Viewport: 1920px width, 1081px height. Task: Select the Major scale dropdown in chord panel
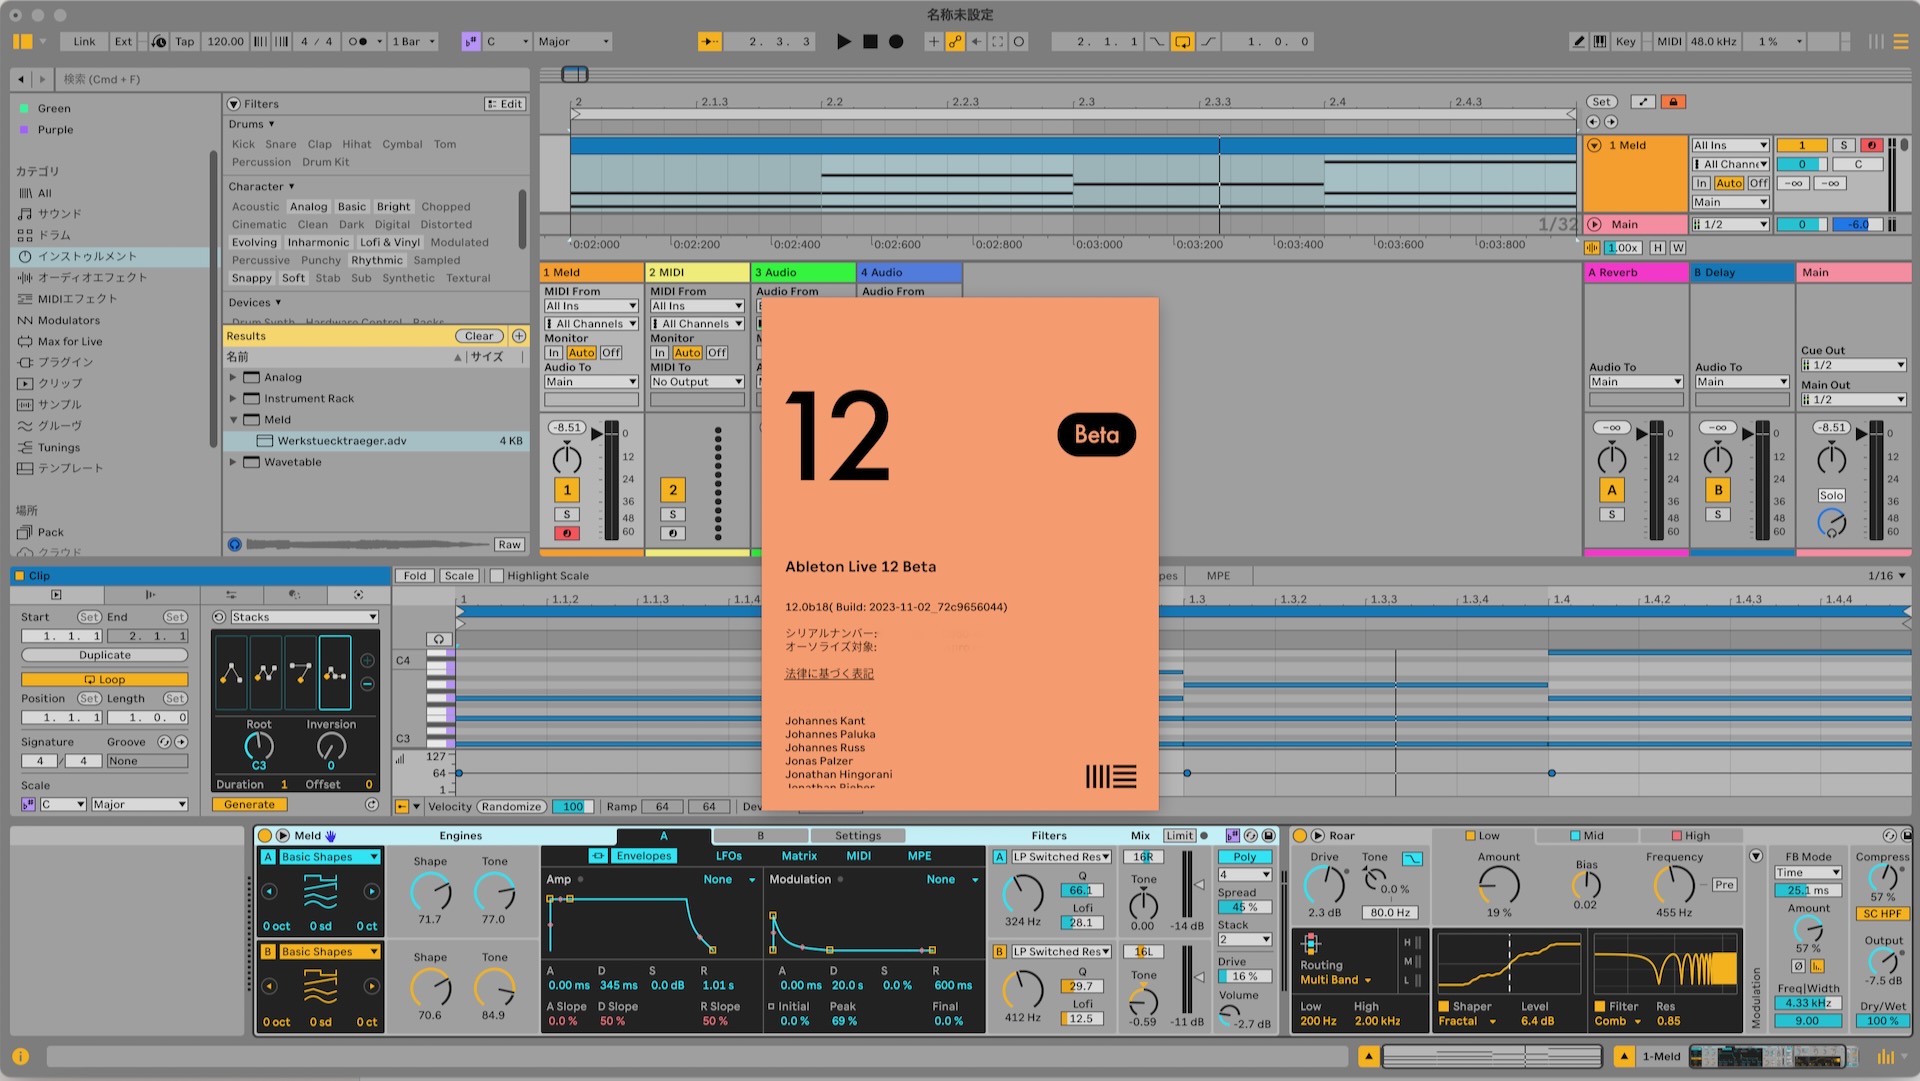point(137,802)
